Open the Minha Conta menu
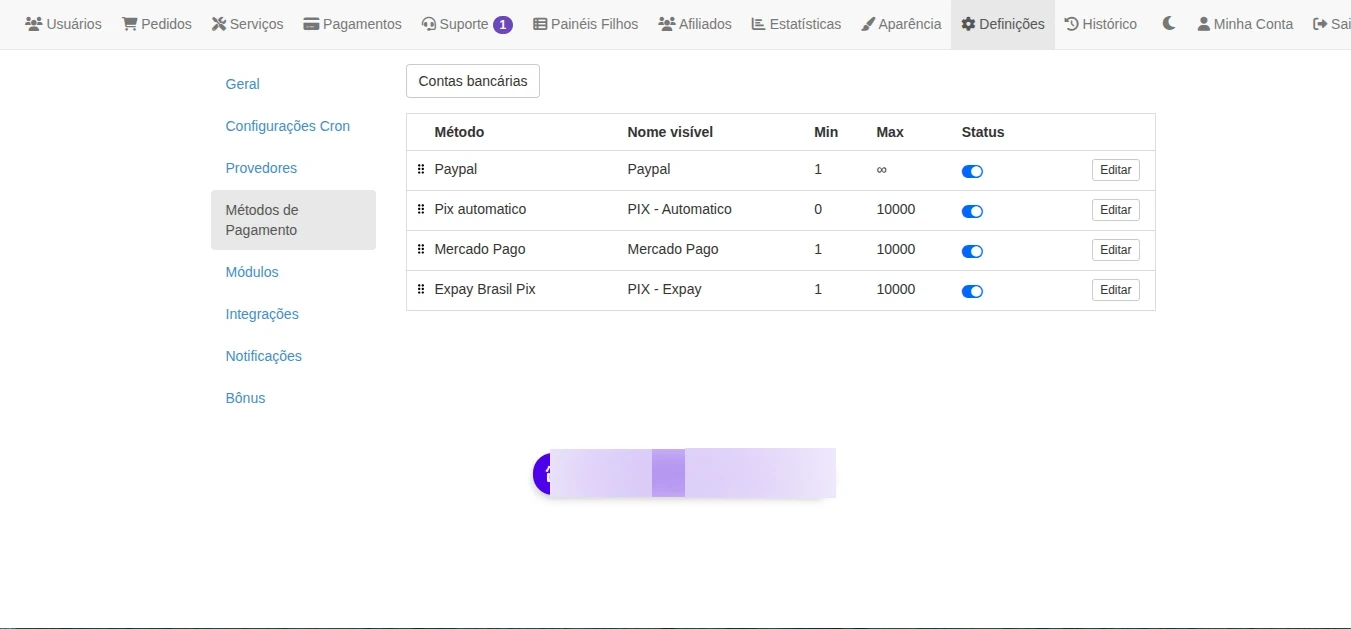1351x629 pixels. pyautogui.click(x=1245, y=24)
